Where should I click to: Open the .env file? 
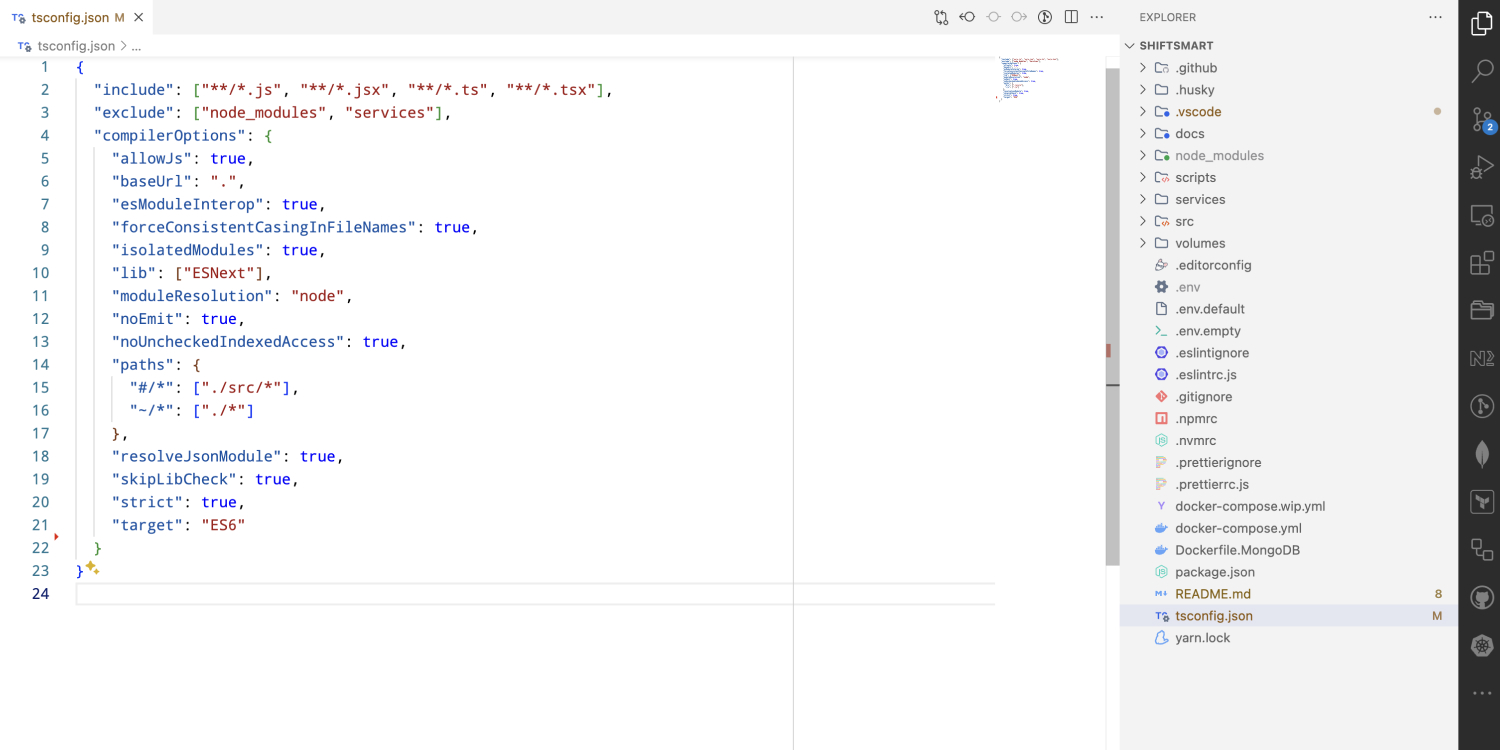tap(1289, 287)
